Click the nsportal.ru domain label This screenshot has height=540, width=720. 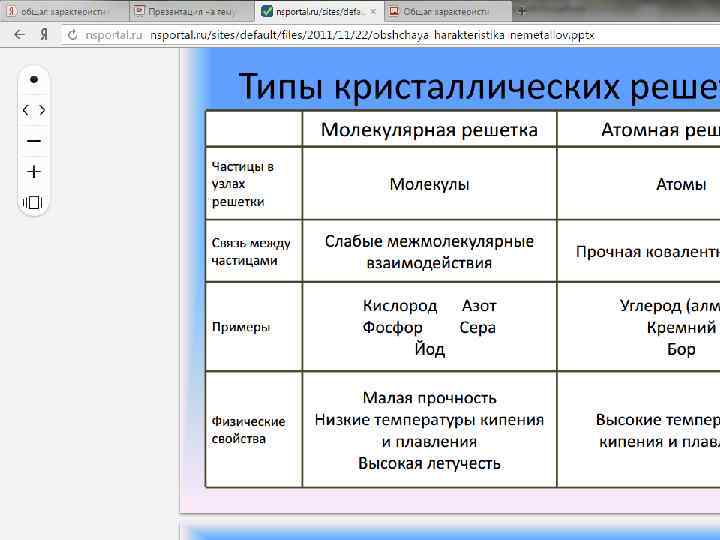click(114, 35)
